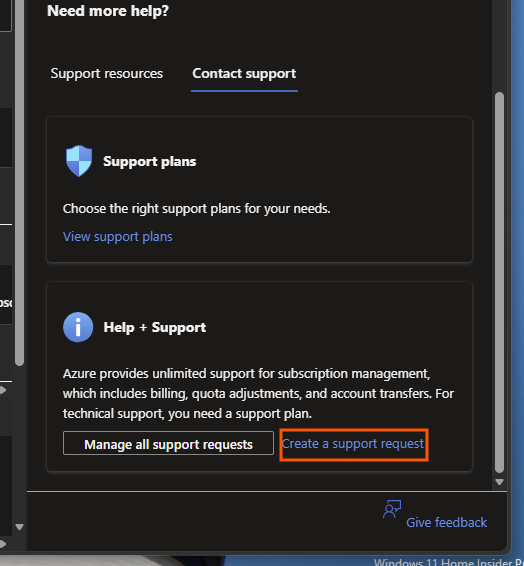Viewport: 524px width, 566px height.
Task: Click the Give feedback person icon
Action: point(392,509)
